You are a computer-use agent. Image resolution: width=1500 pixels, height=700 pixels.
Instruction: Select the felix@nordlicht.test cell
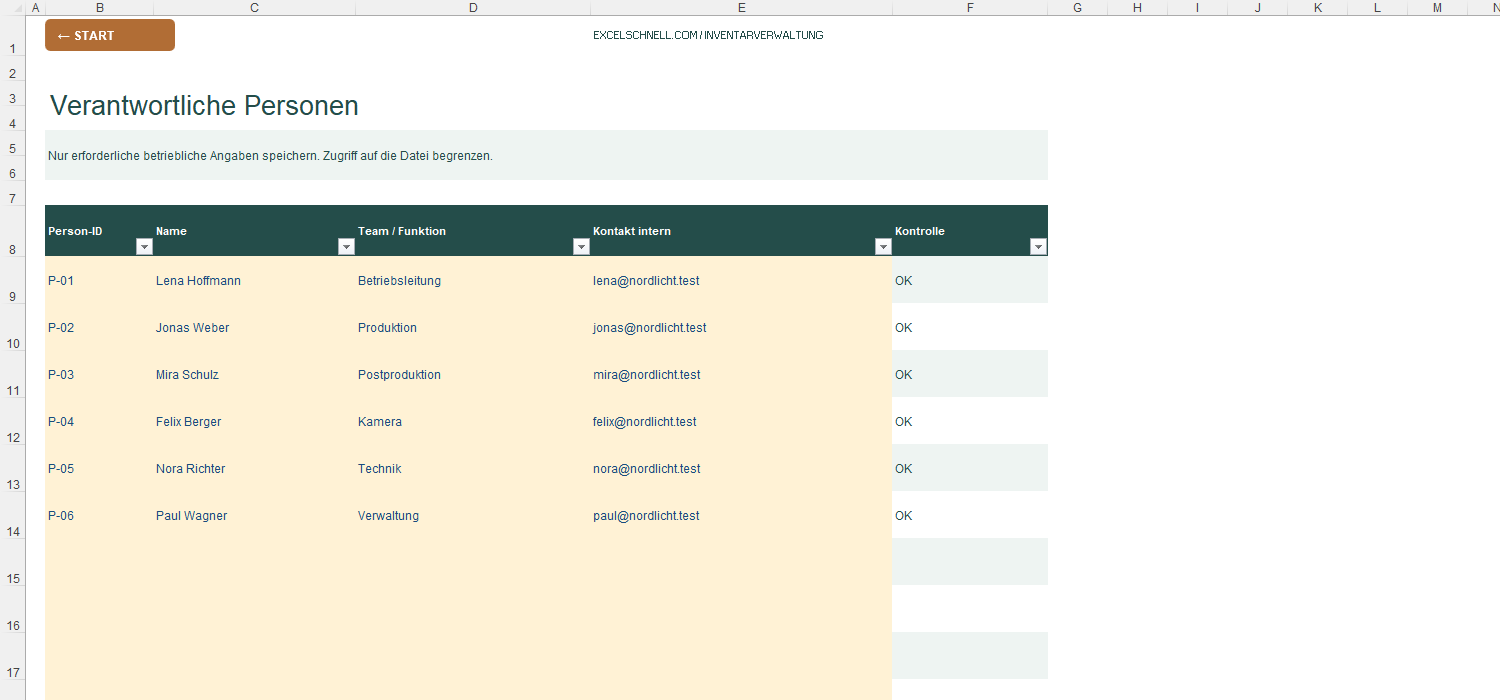[742, 421]
